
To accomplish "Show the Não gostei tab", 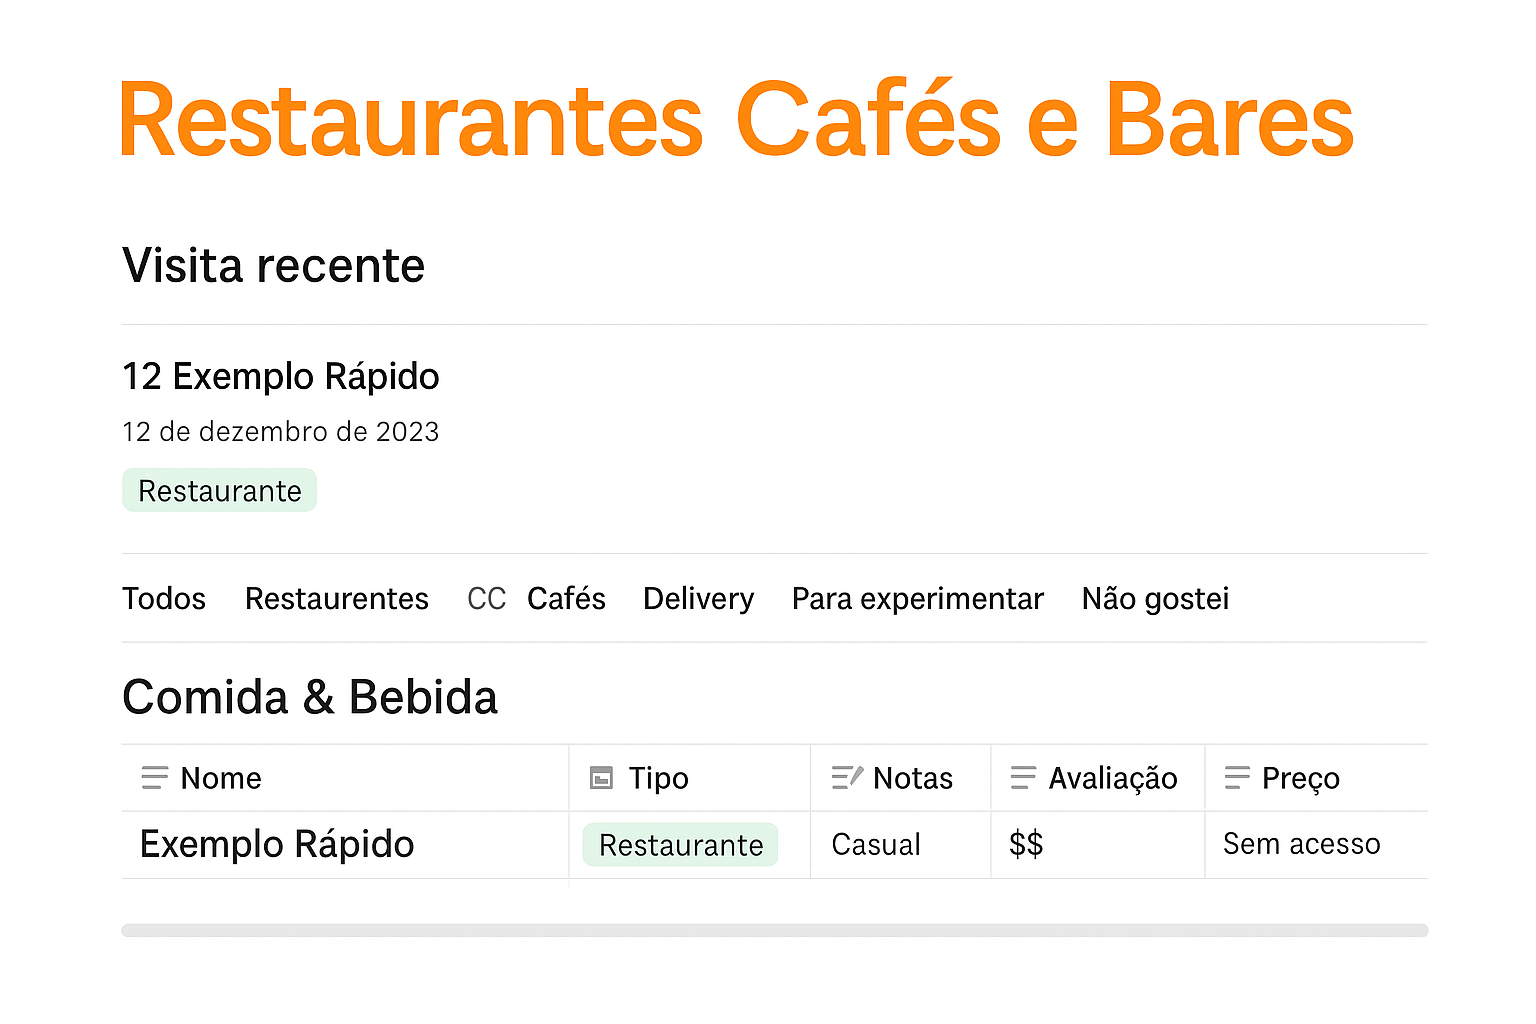I will click(x=1156, y=599).
